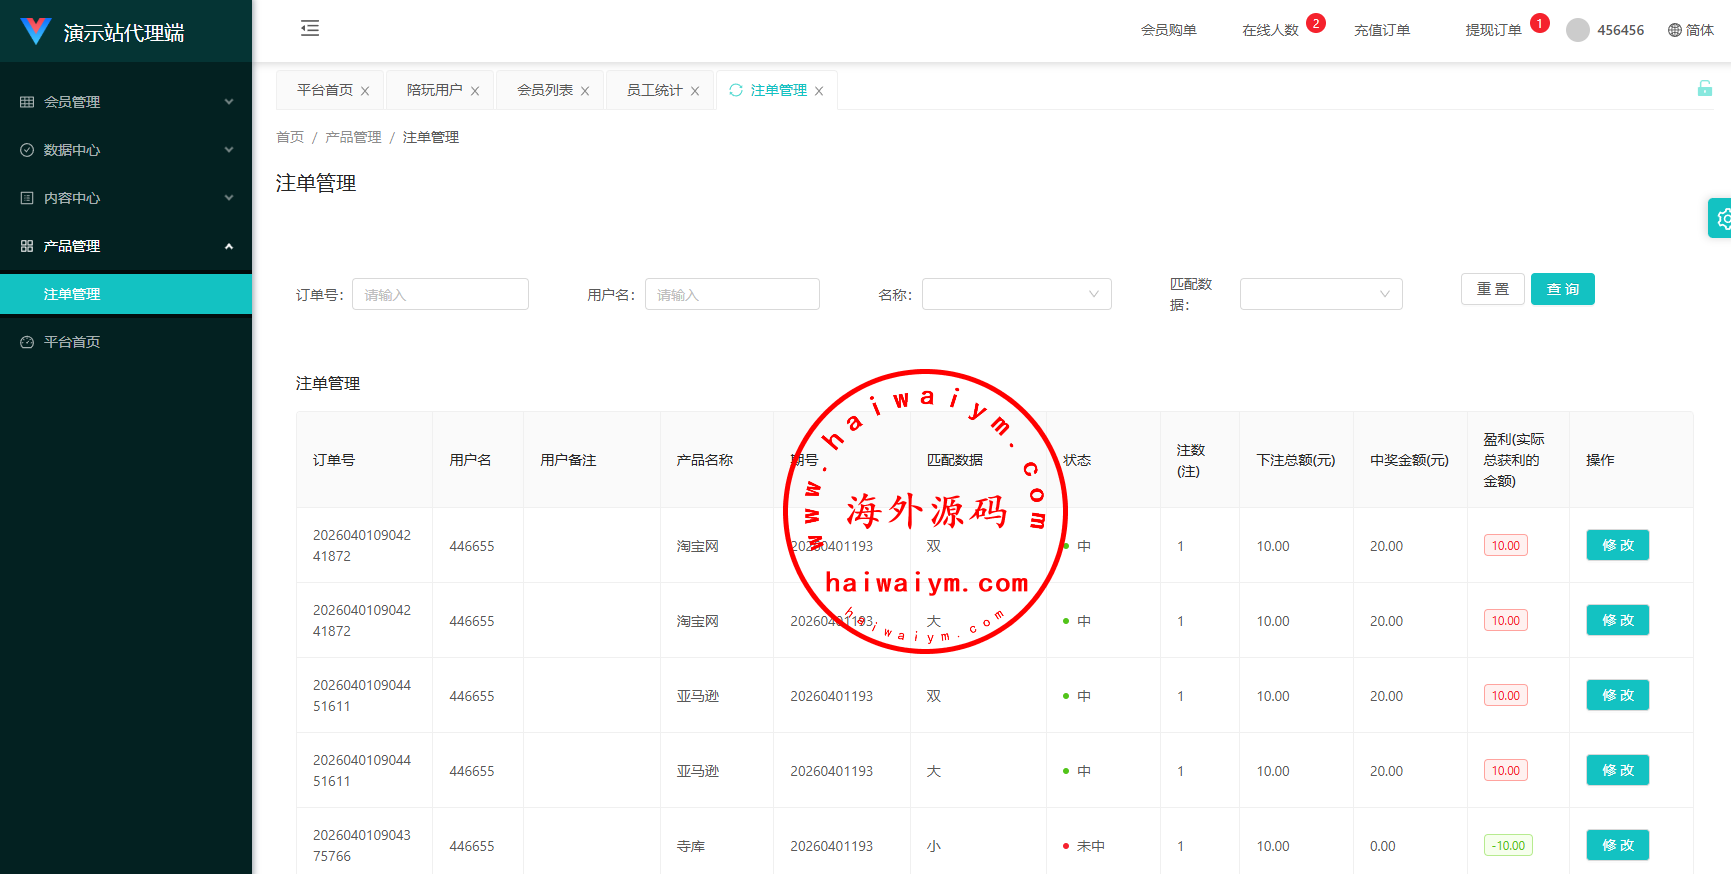Screen dimensions: 1731x874
Task: Collapse the sidebar with the hamburger icon
Action: (310, 28)
